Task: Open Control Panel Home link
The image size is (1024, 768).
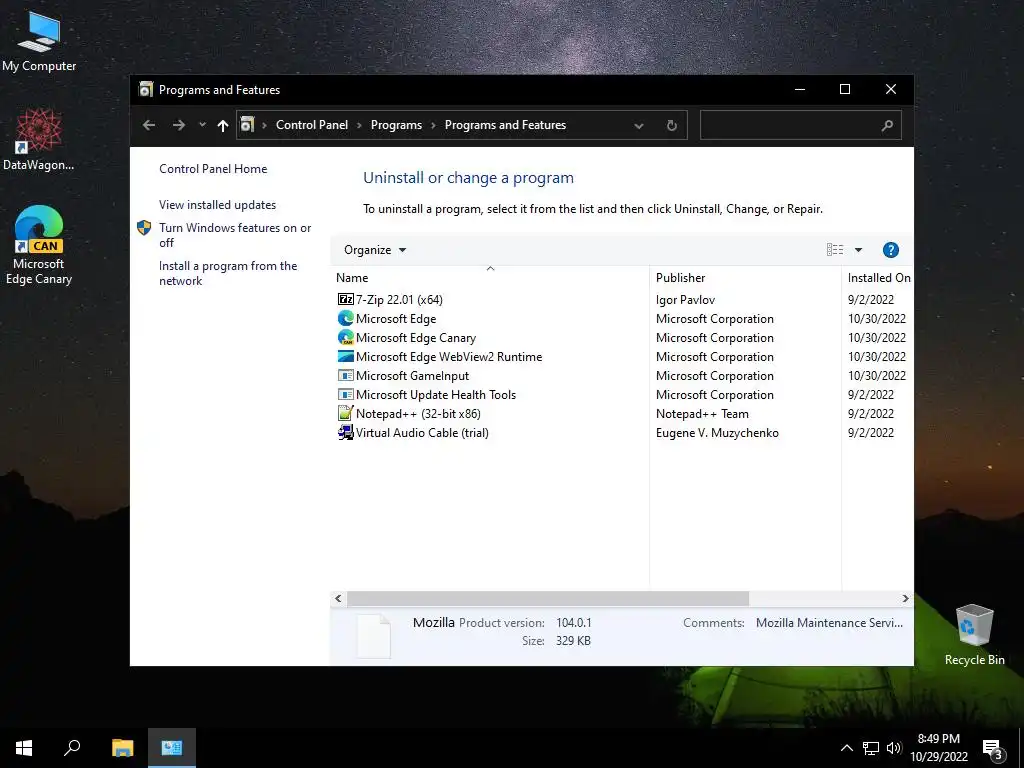Action: [213, 168]
